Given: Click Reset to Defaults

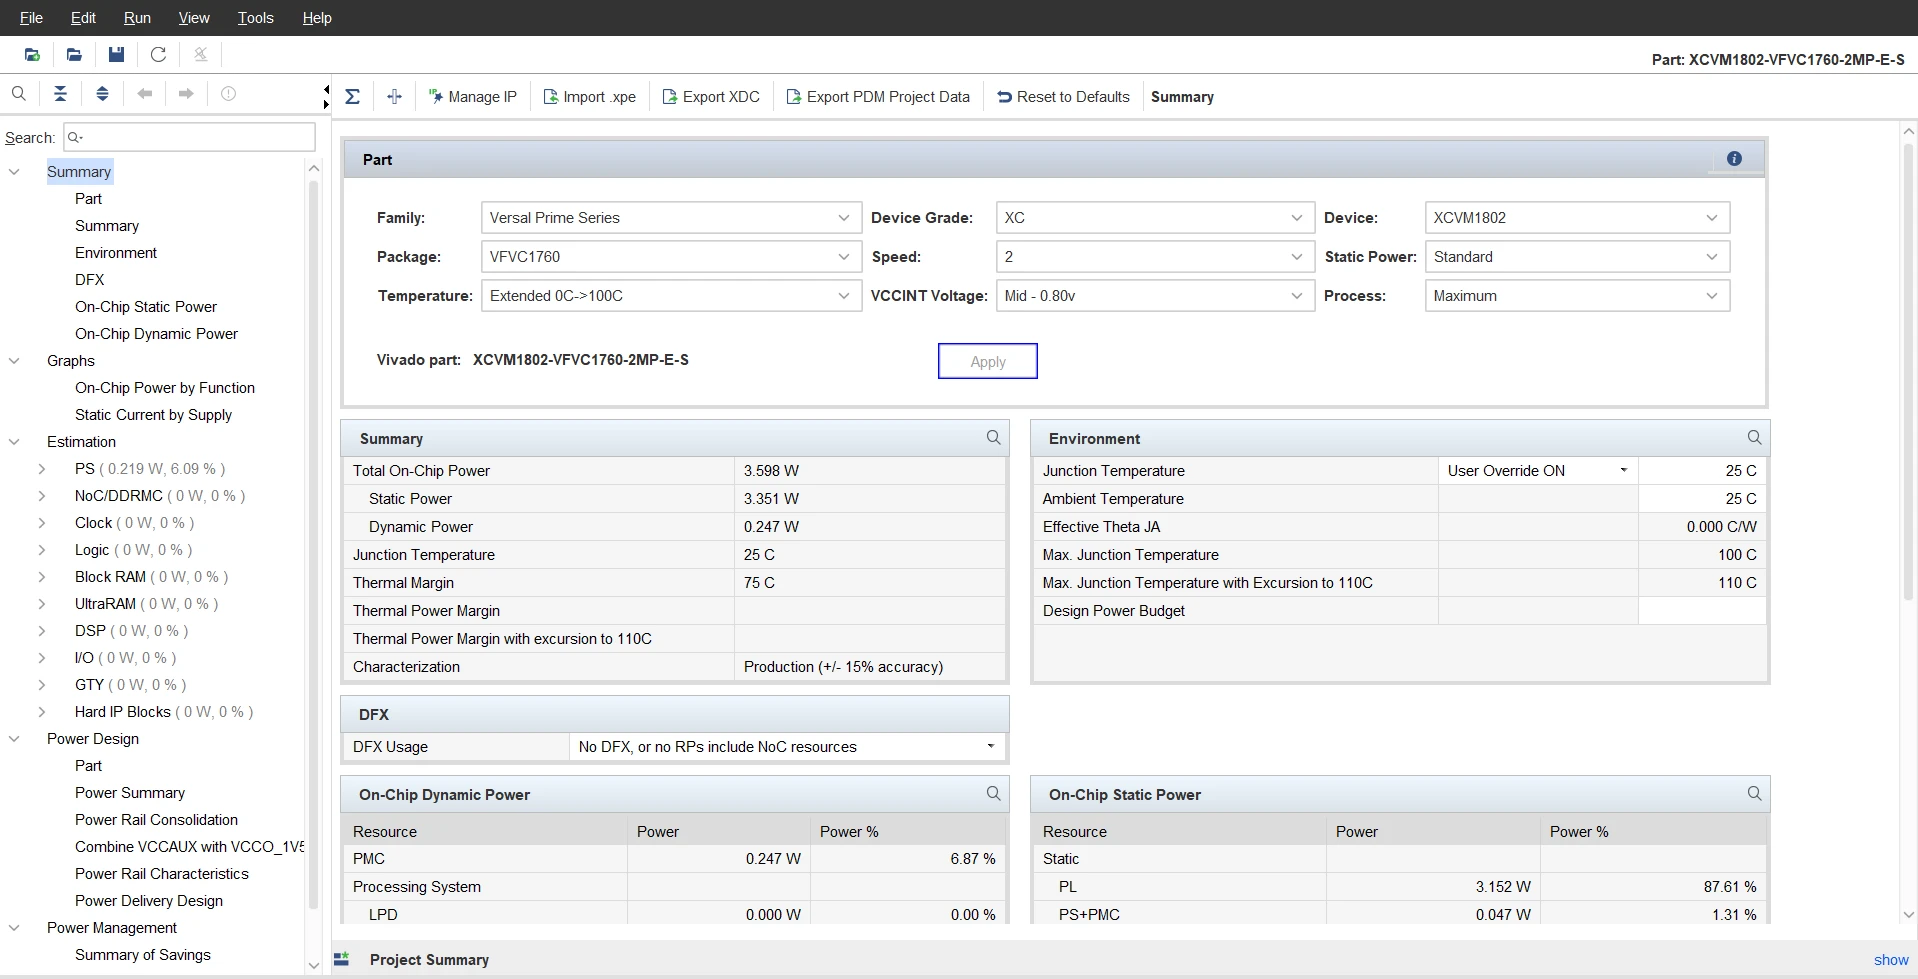Looking at the screenshot, I should [x=1063, y=97].
